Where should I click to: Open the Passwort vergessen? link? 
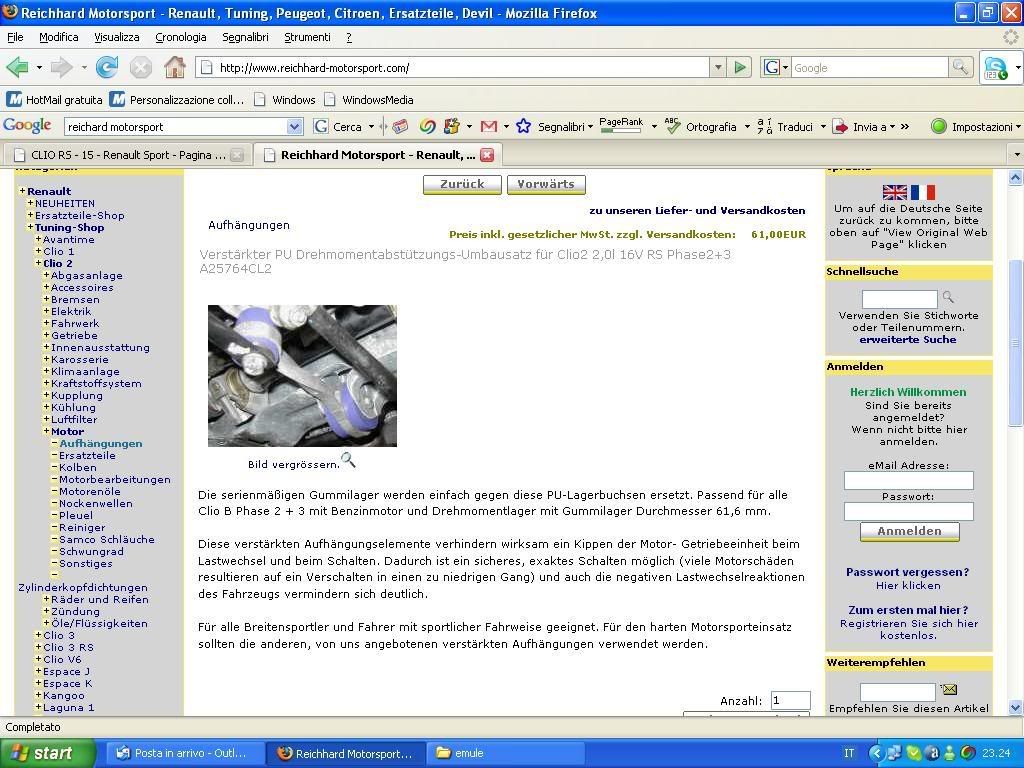click(908, 572)
